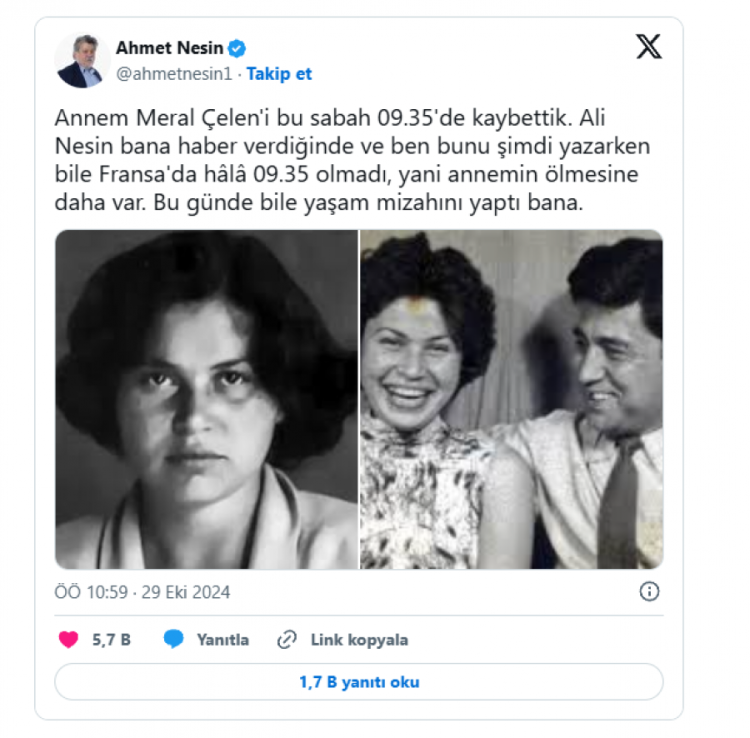Visit the @ahmetnesin1 handle link
The image size is (750, 738).
coord(174,74)
